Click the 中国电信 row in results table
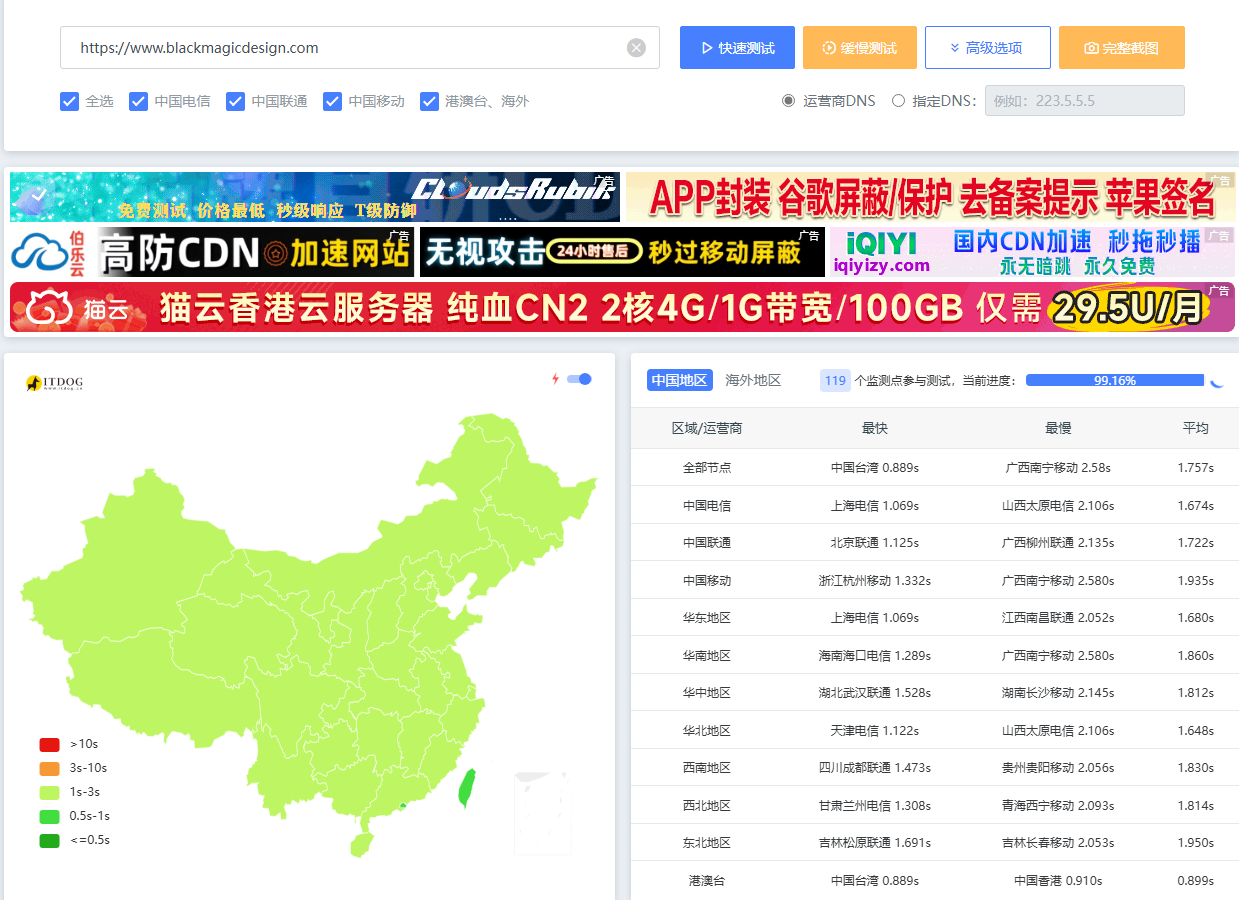 (x=935, y=505)
